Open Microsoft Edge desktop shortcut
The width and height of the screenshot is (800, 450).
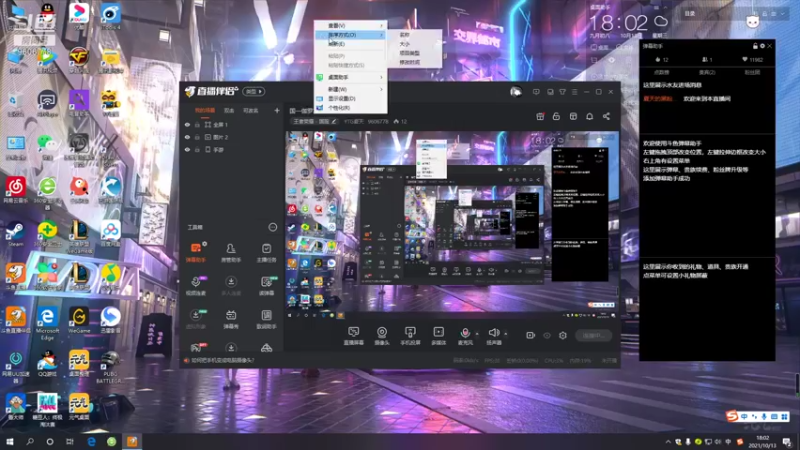point(47,323)
